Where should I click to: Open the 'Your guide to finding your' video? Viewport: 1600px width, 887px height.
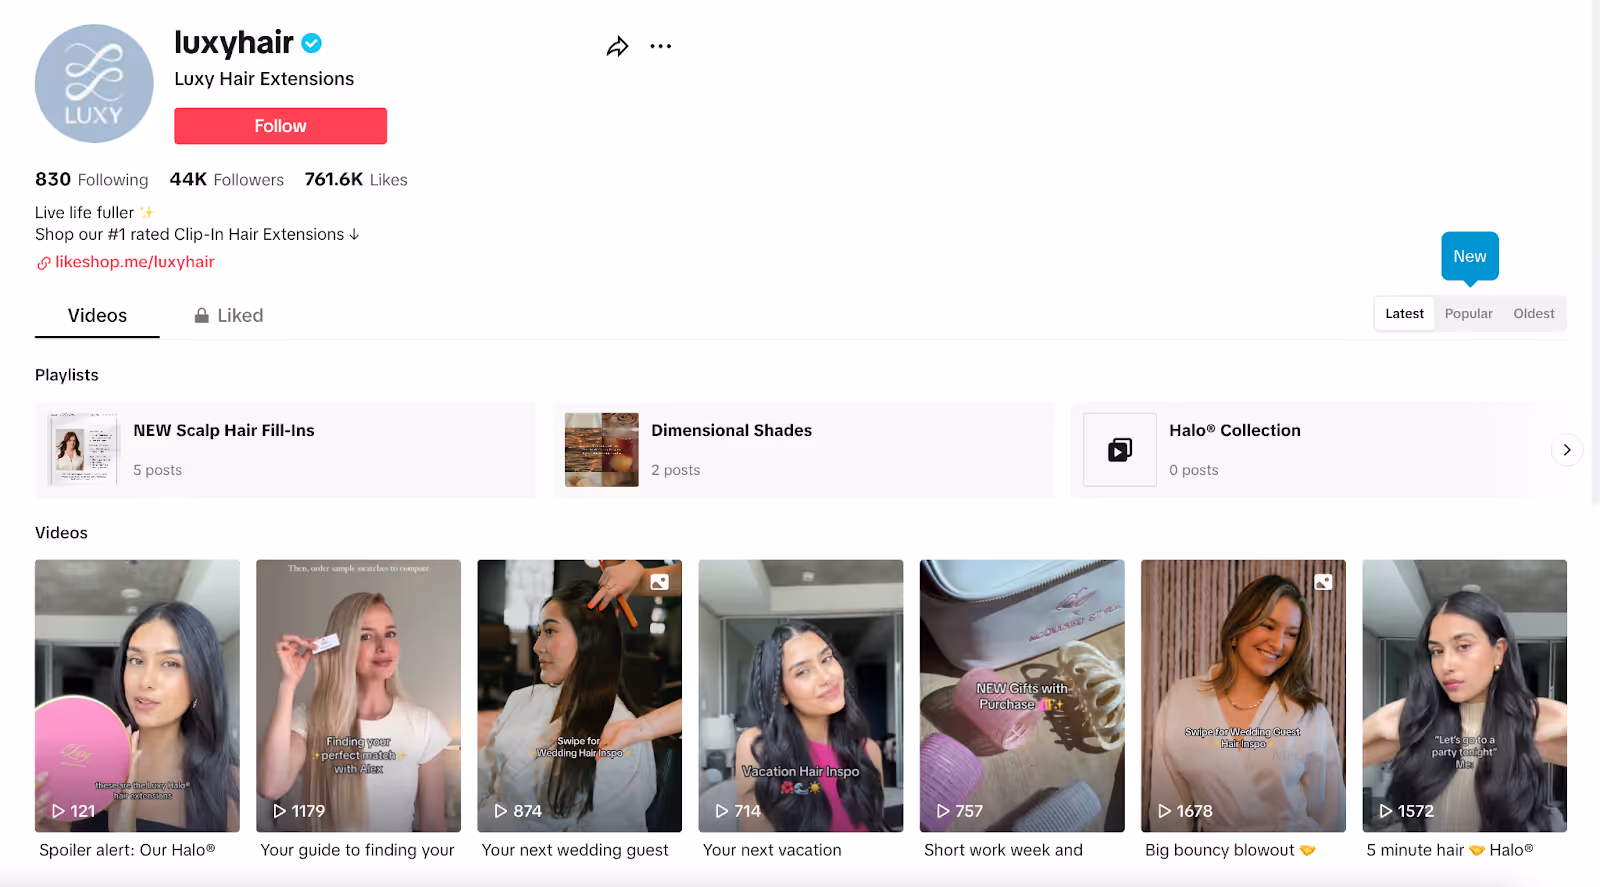[x=358, y=696]
